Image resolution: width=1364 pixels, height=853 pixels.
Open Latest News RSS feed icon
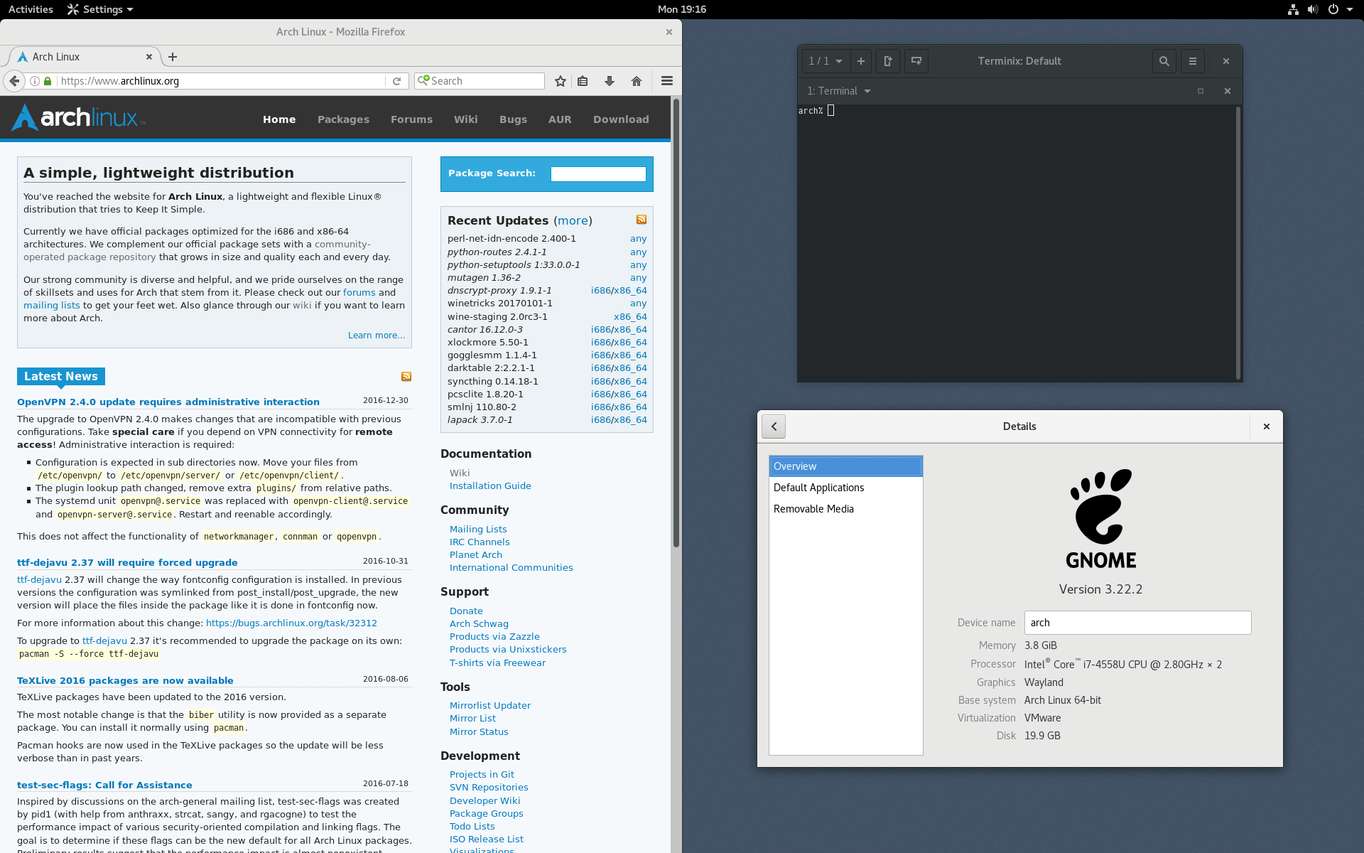point(406,376)
